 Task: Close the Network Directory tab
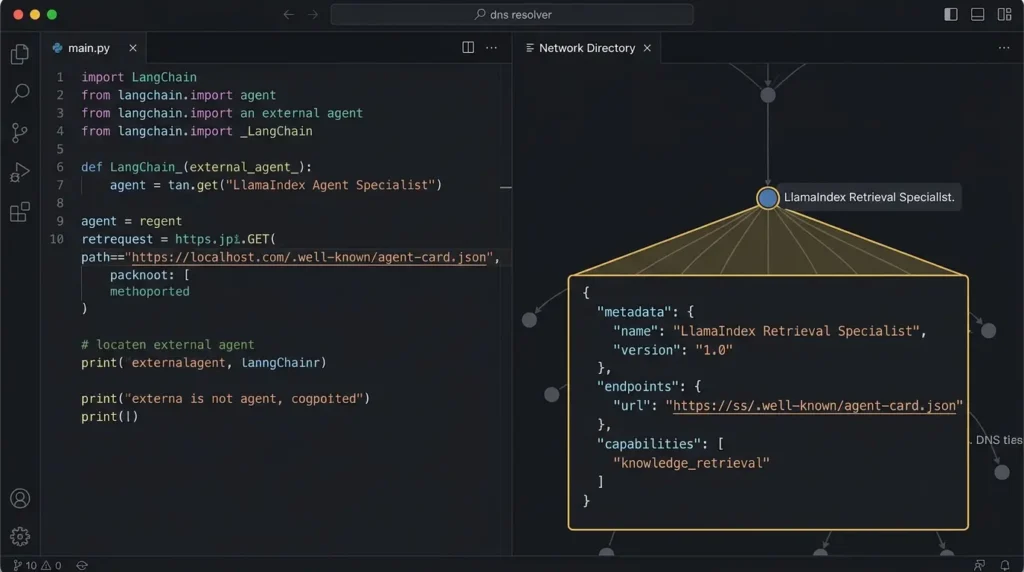point(647,48)
